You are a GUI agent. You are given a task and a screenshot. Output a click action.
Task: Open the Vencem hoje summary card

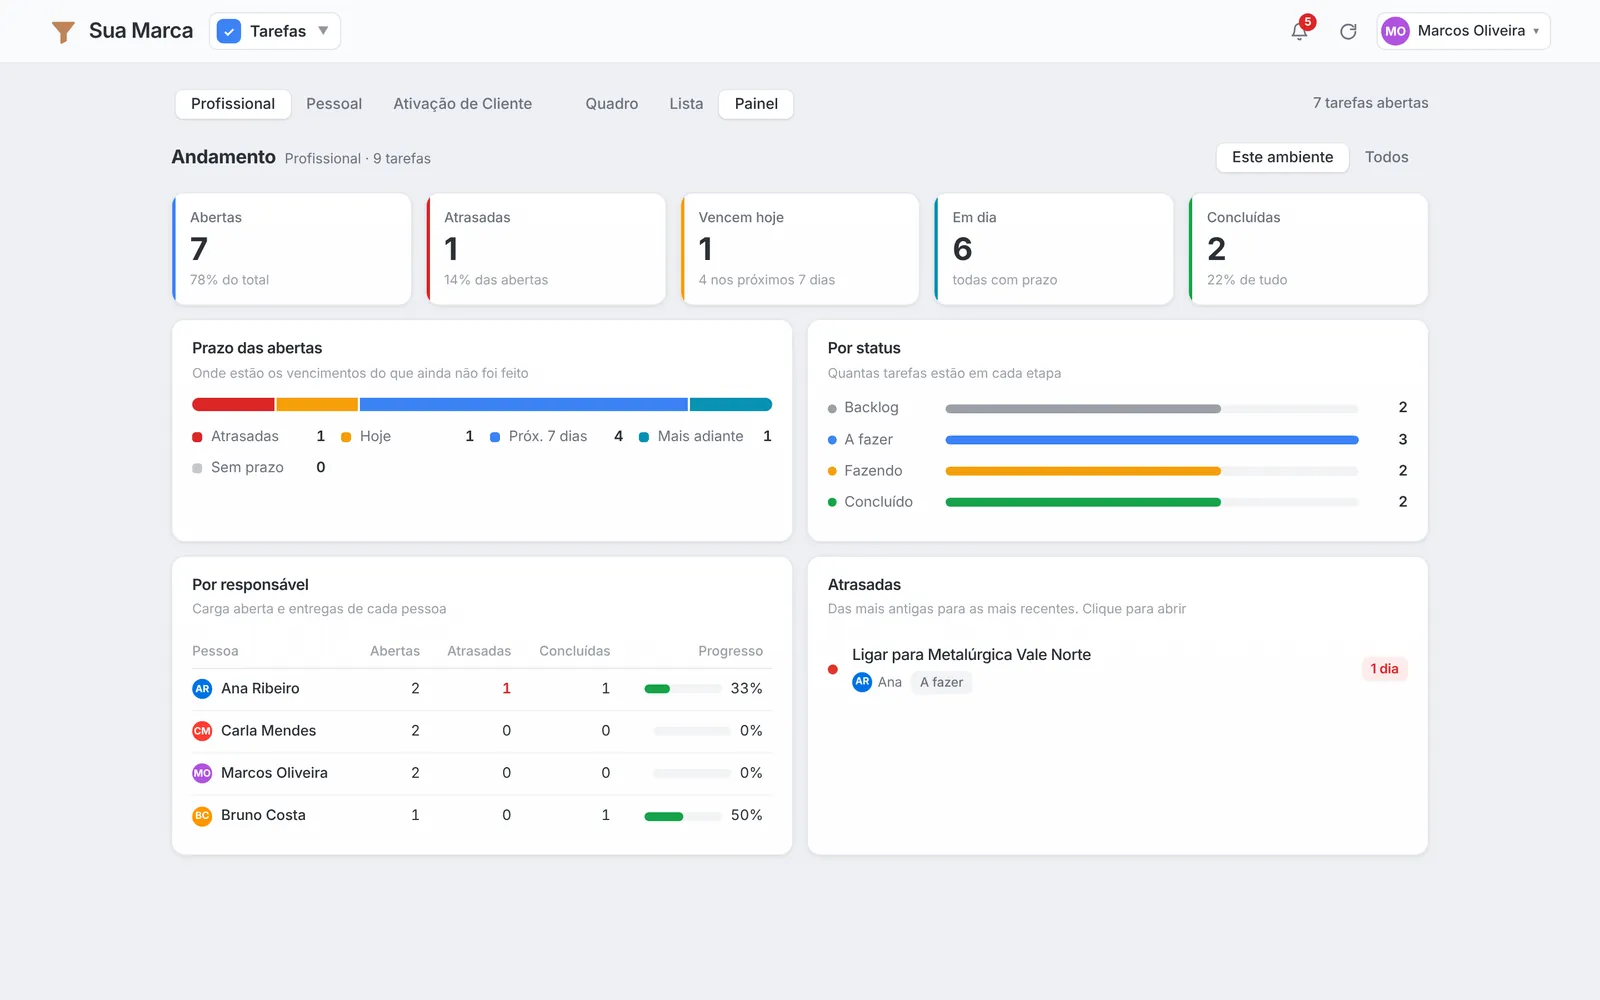tap(800, 249)
